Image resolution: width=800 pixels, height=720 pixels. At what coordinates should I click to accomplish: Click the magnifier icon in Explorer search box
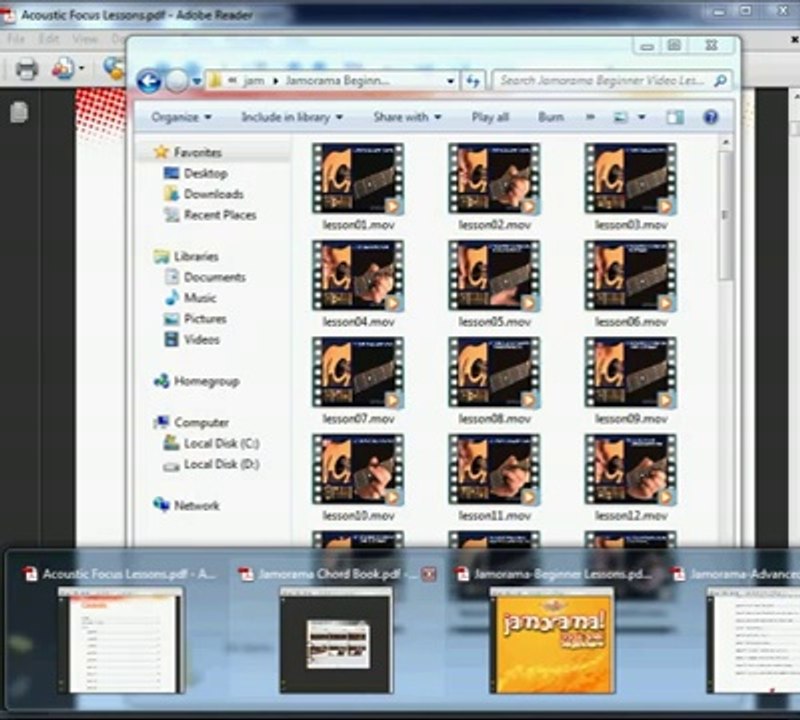(720, 81)
